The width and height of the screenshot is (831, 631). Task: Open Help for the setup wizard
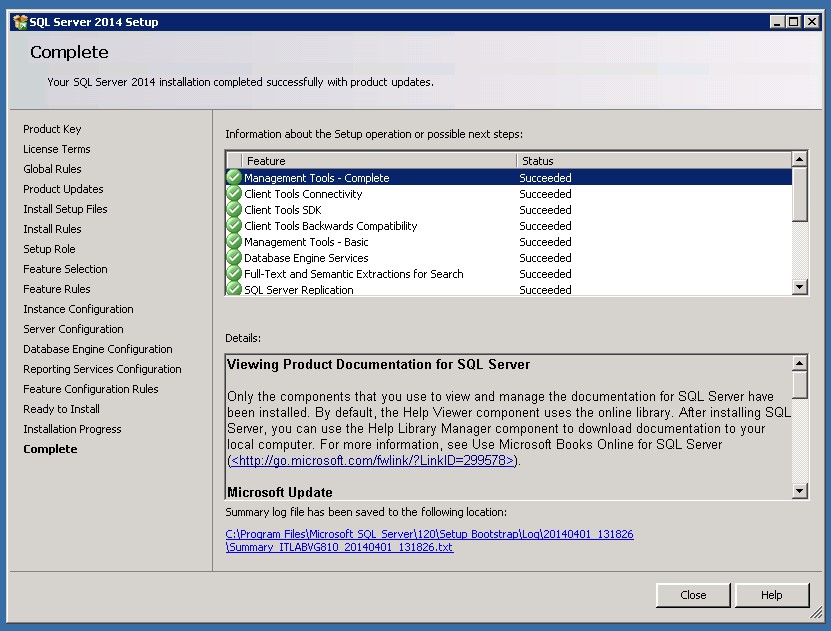point(771,595)
